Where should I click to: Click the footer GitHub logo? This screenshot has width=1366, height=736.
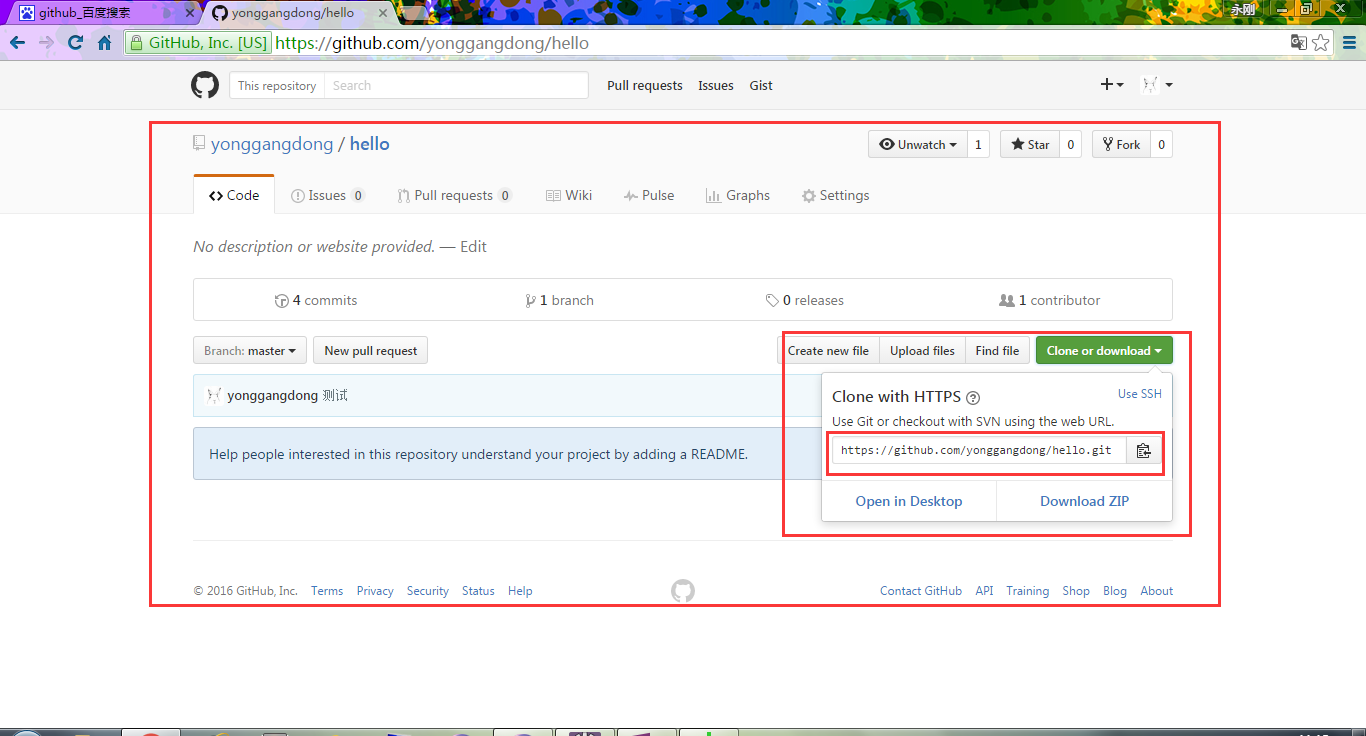pos(683,591)
